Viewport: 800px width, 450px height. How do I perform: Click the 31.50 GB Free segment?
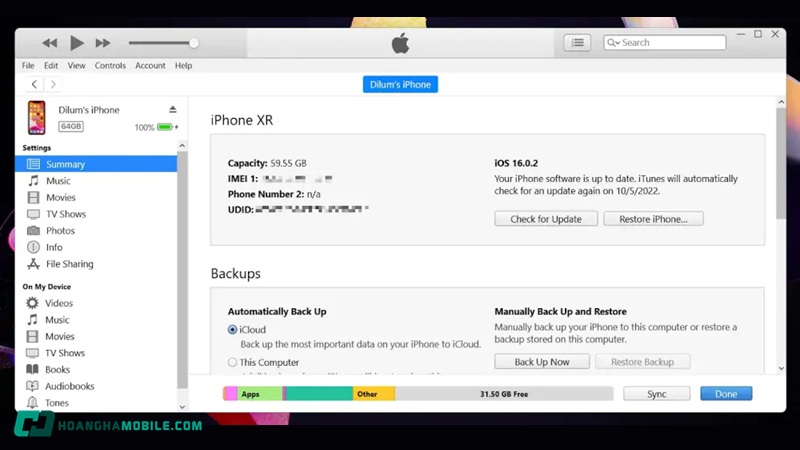coord(504,394)
